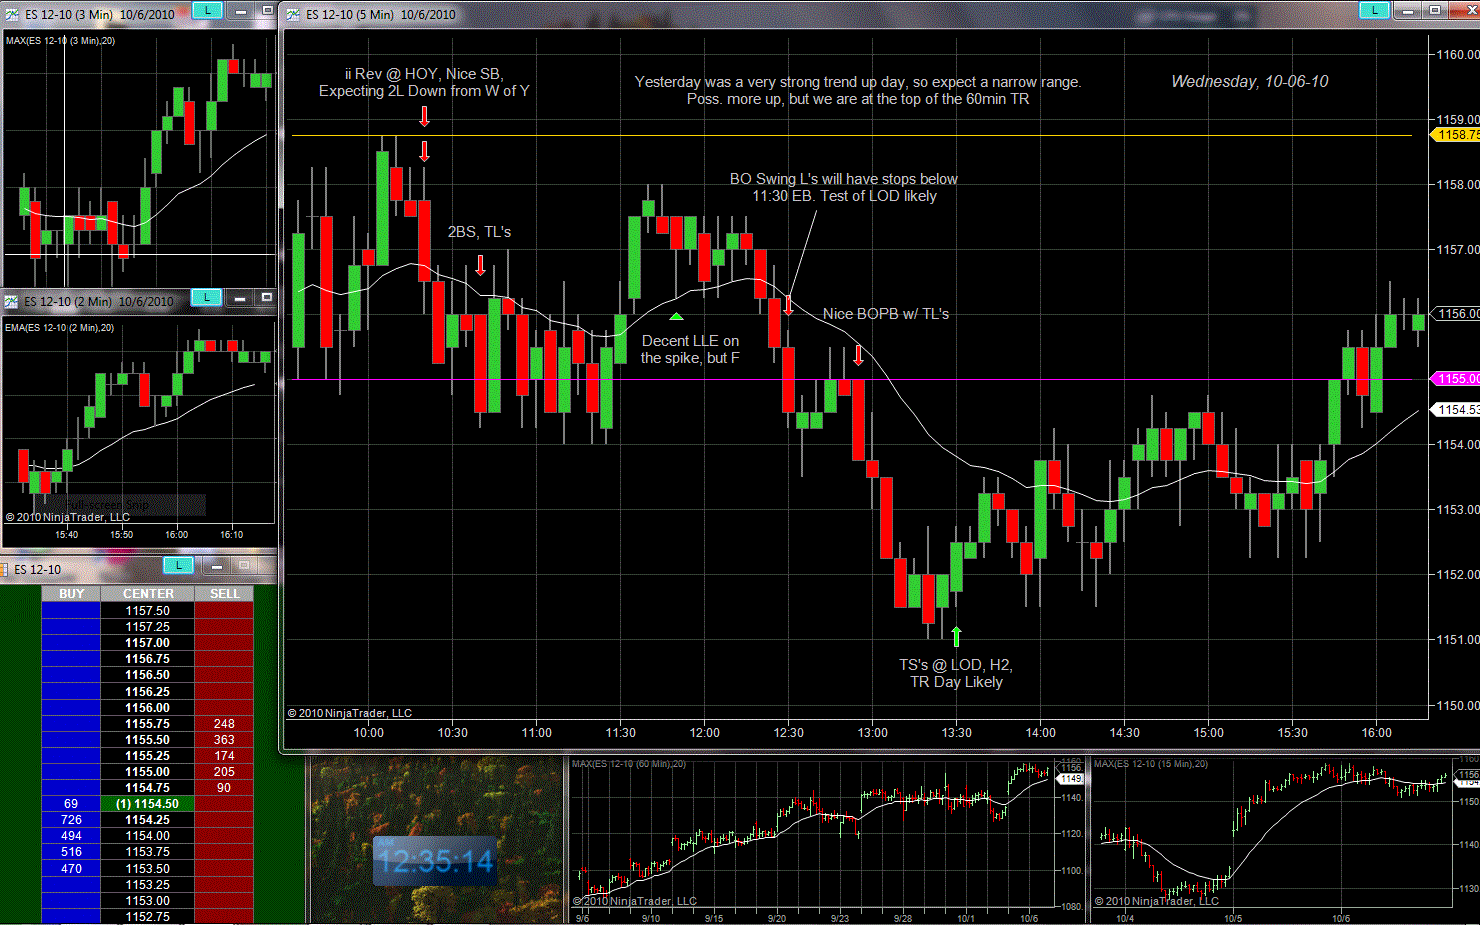The height and width of the screenshot is (925, 1480).
Task: Click the 'L' link button on the 3 Min chart
Action: (207, 10)
